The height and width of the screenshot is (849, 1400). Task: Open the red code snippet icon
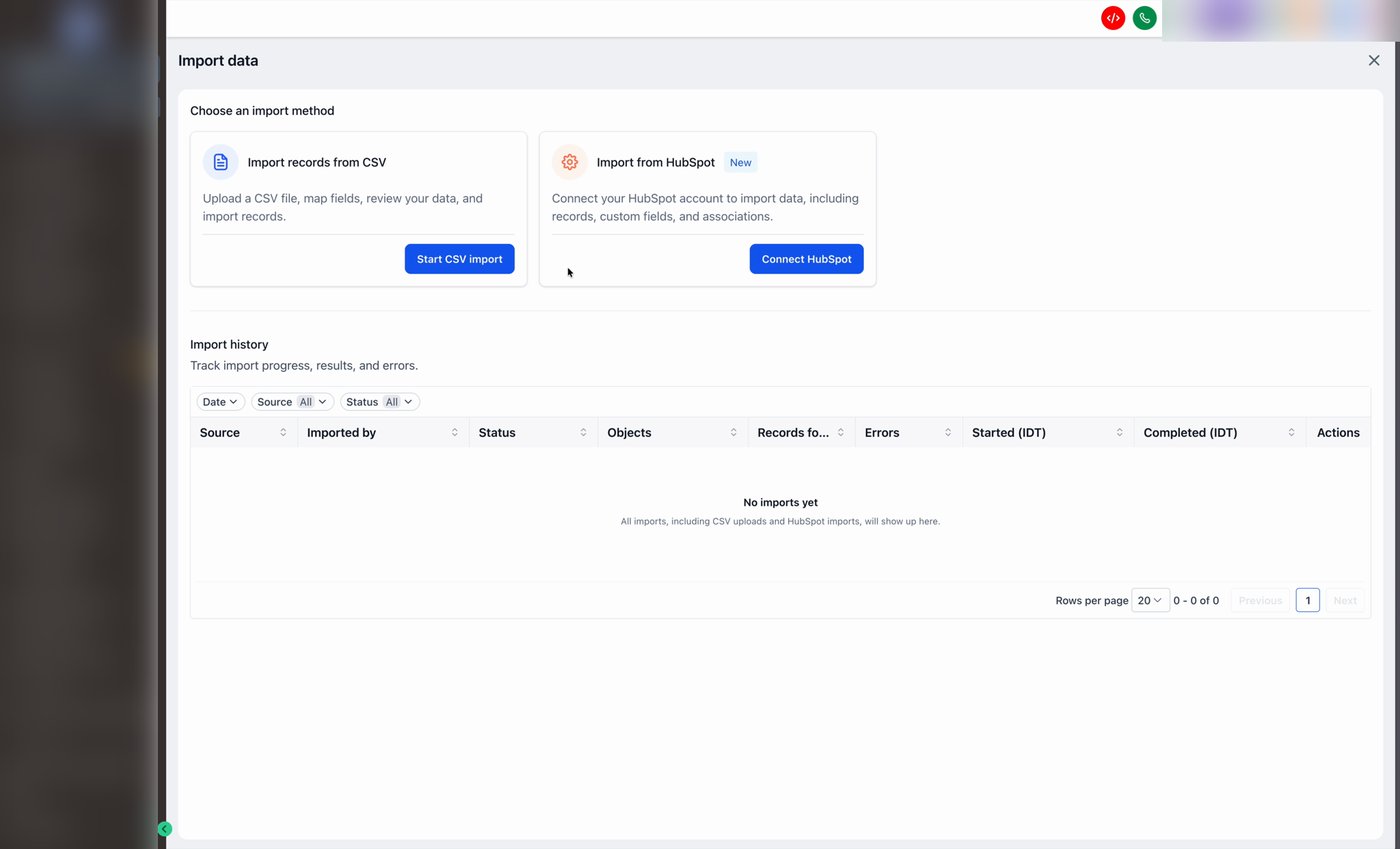(x=1112, y=17)
